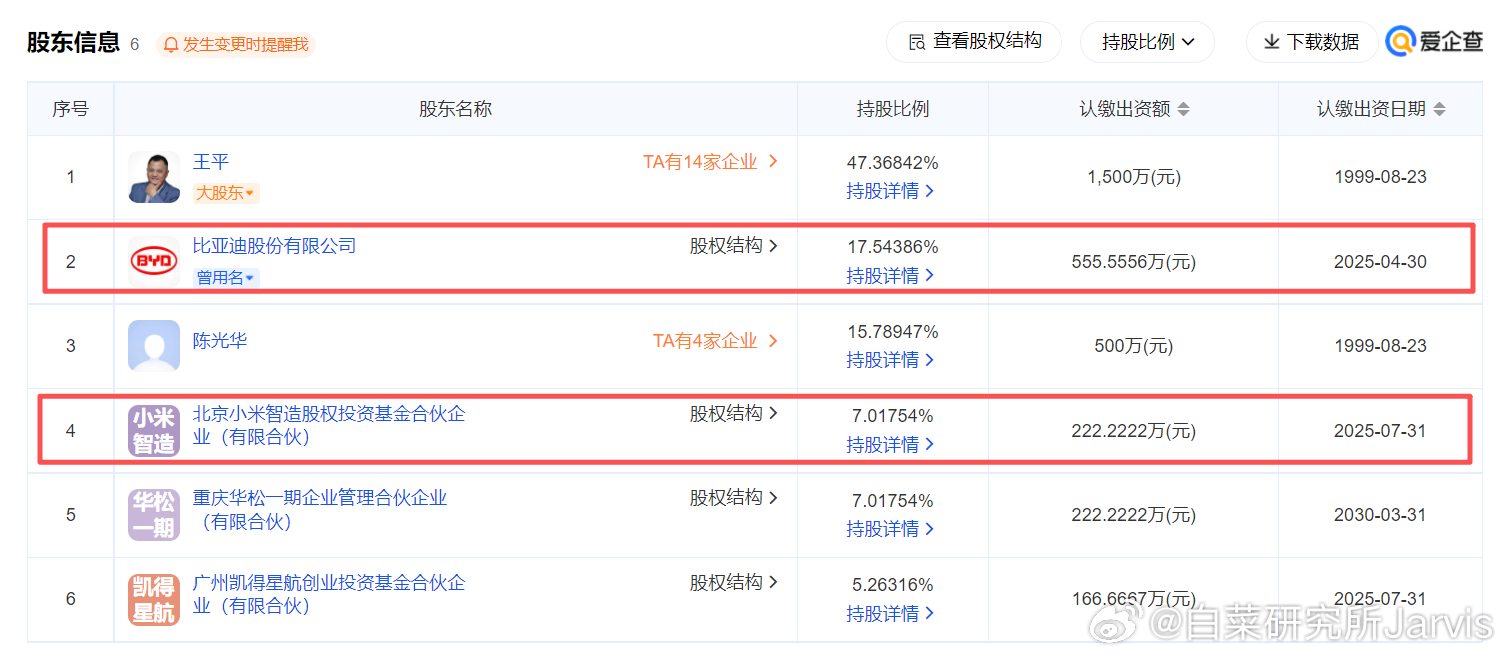
Task: Open the shareholder link 王平
Action: coord(211,162)
